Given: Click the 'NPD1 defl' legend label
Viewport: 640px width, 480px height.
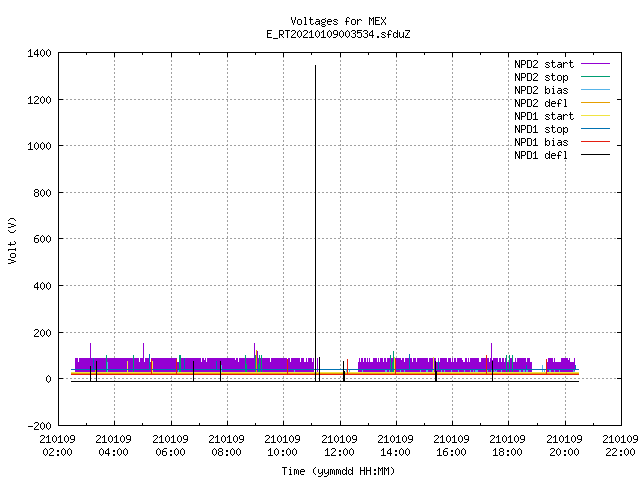Looking at the screenshot, I should [x=541, y=156].
